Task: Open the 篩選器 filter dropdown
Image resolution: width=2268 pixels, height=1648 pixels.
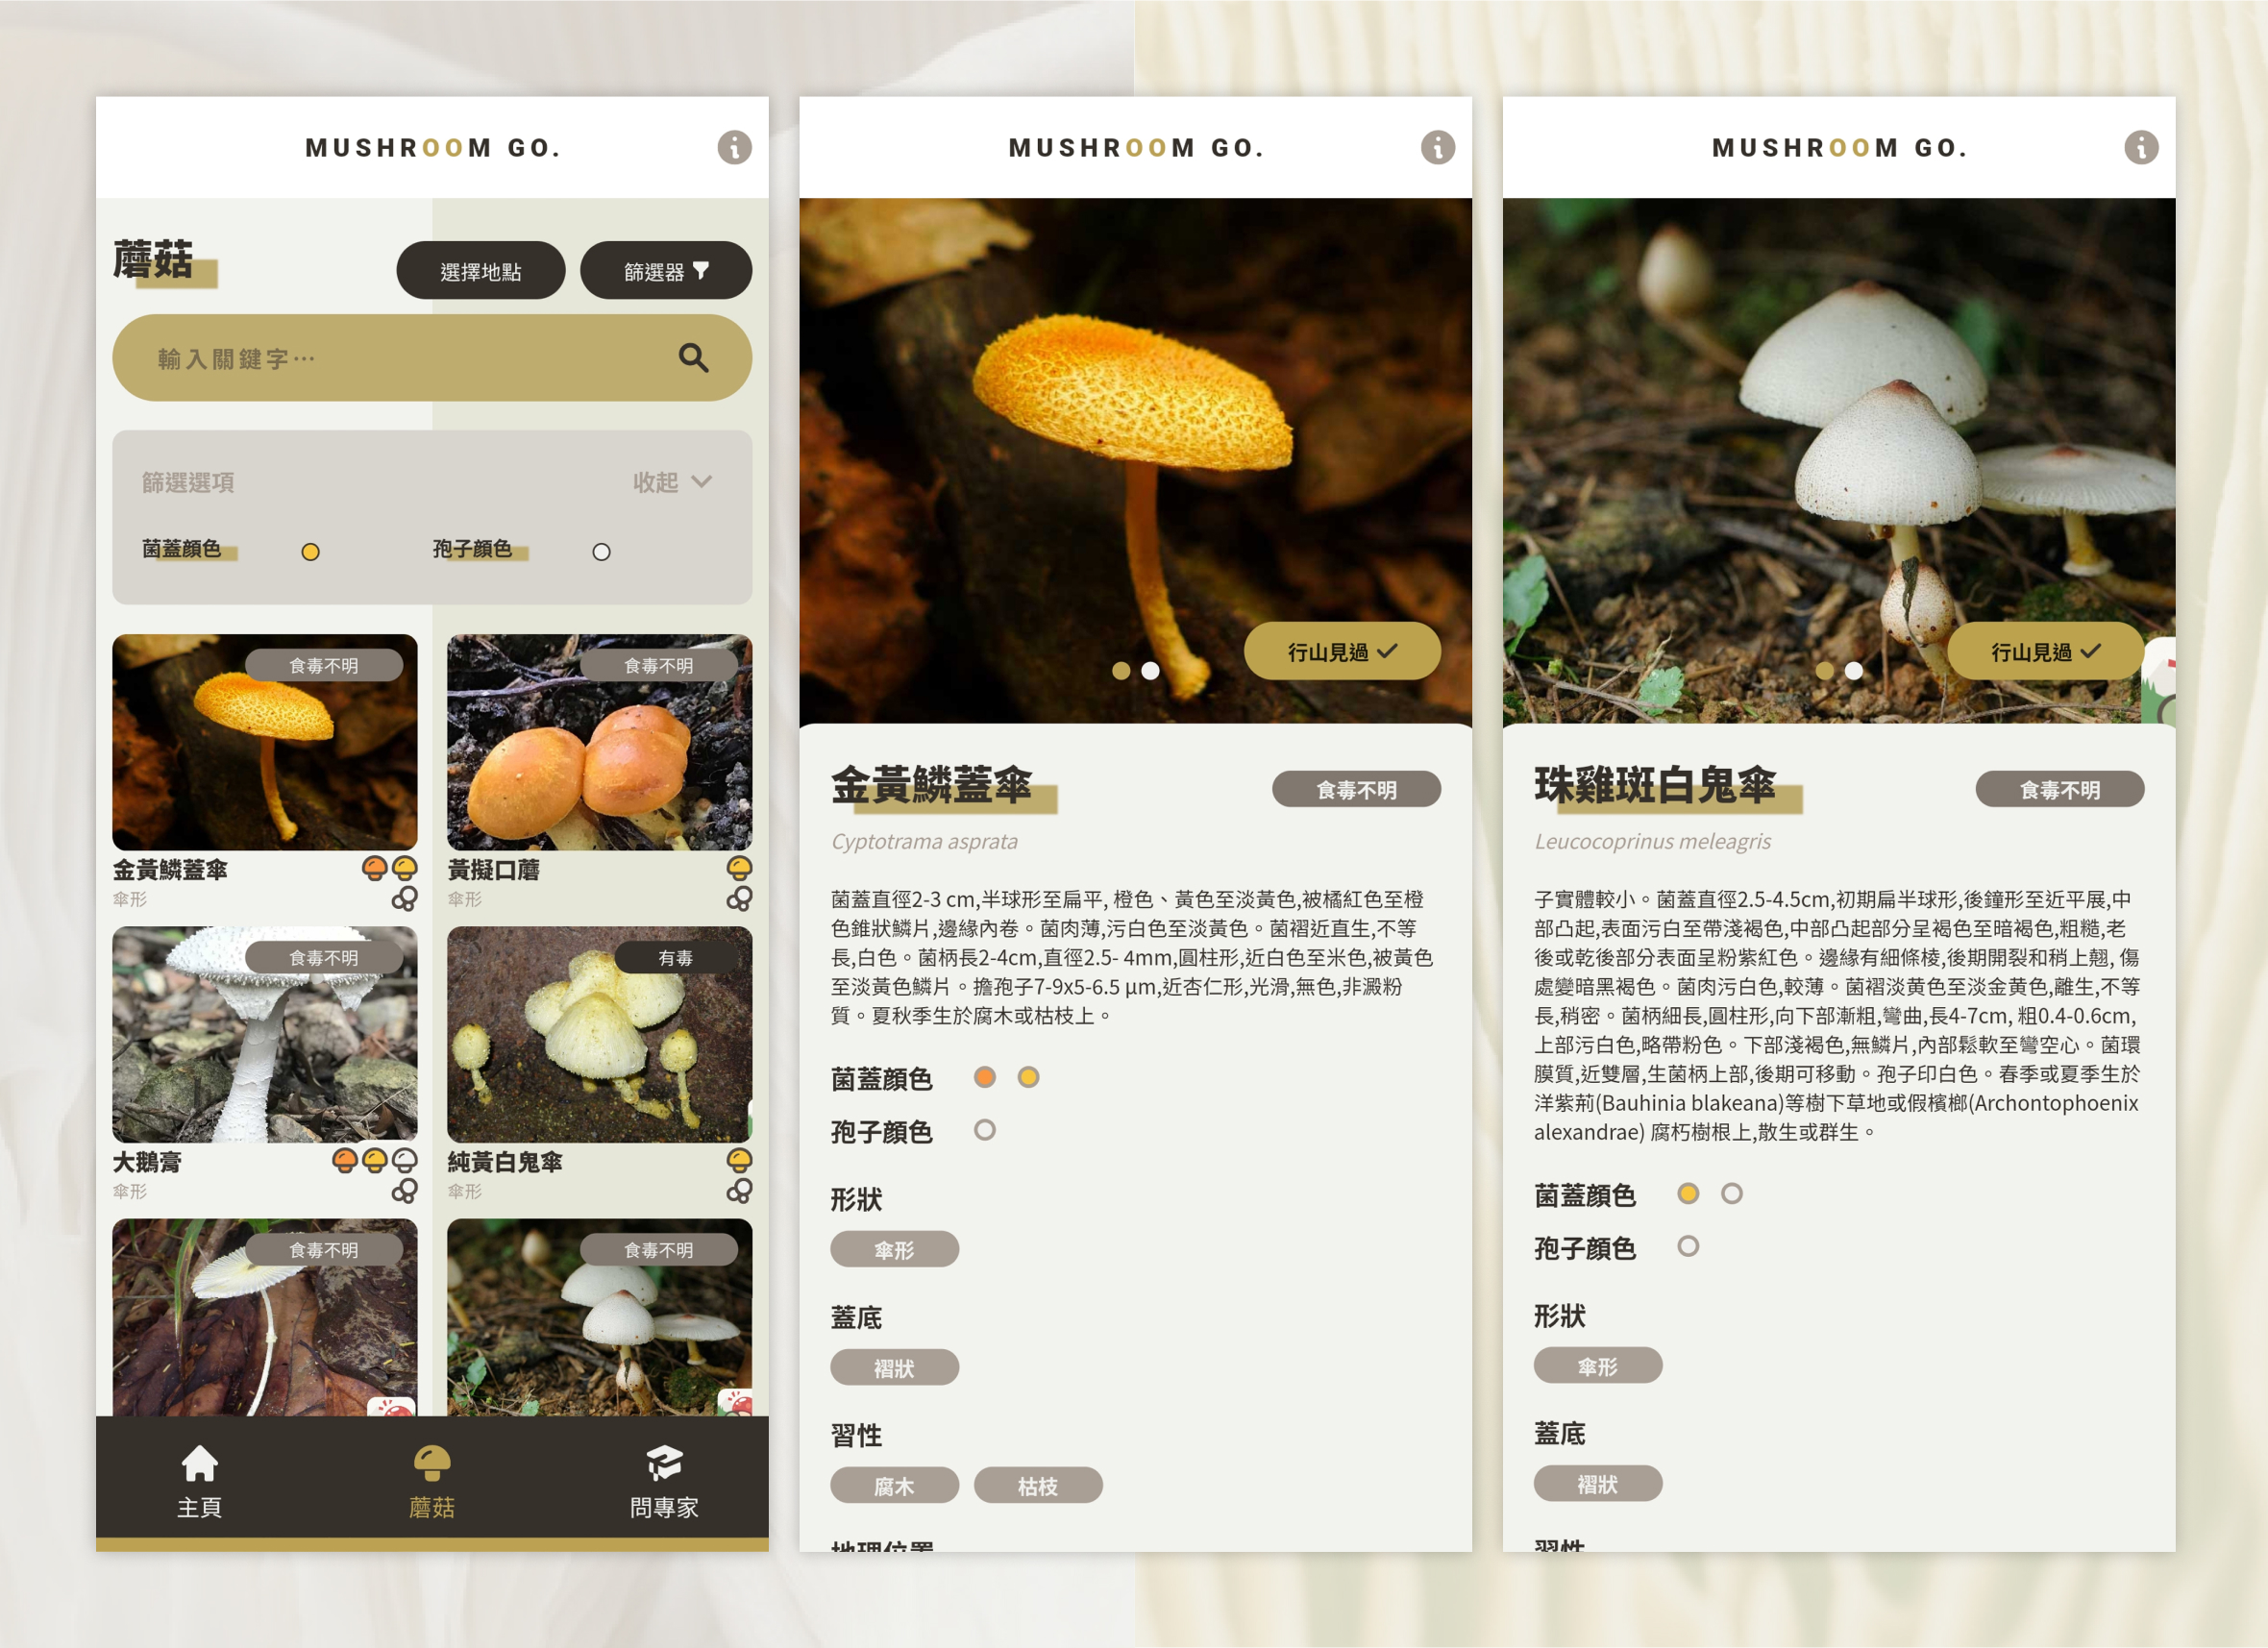Action: 665,271
